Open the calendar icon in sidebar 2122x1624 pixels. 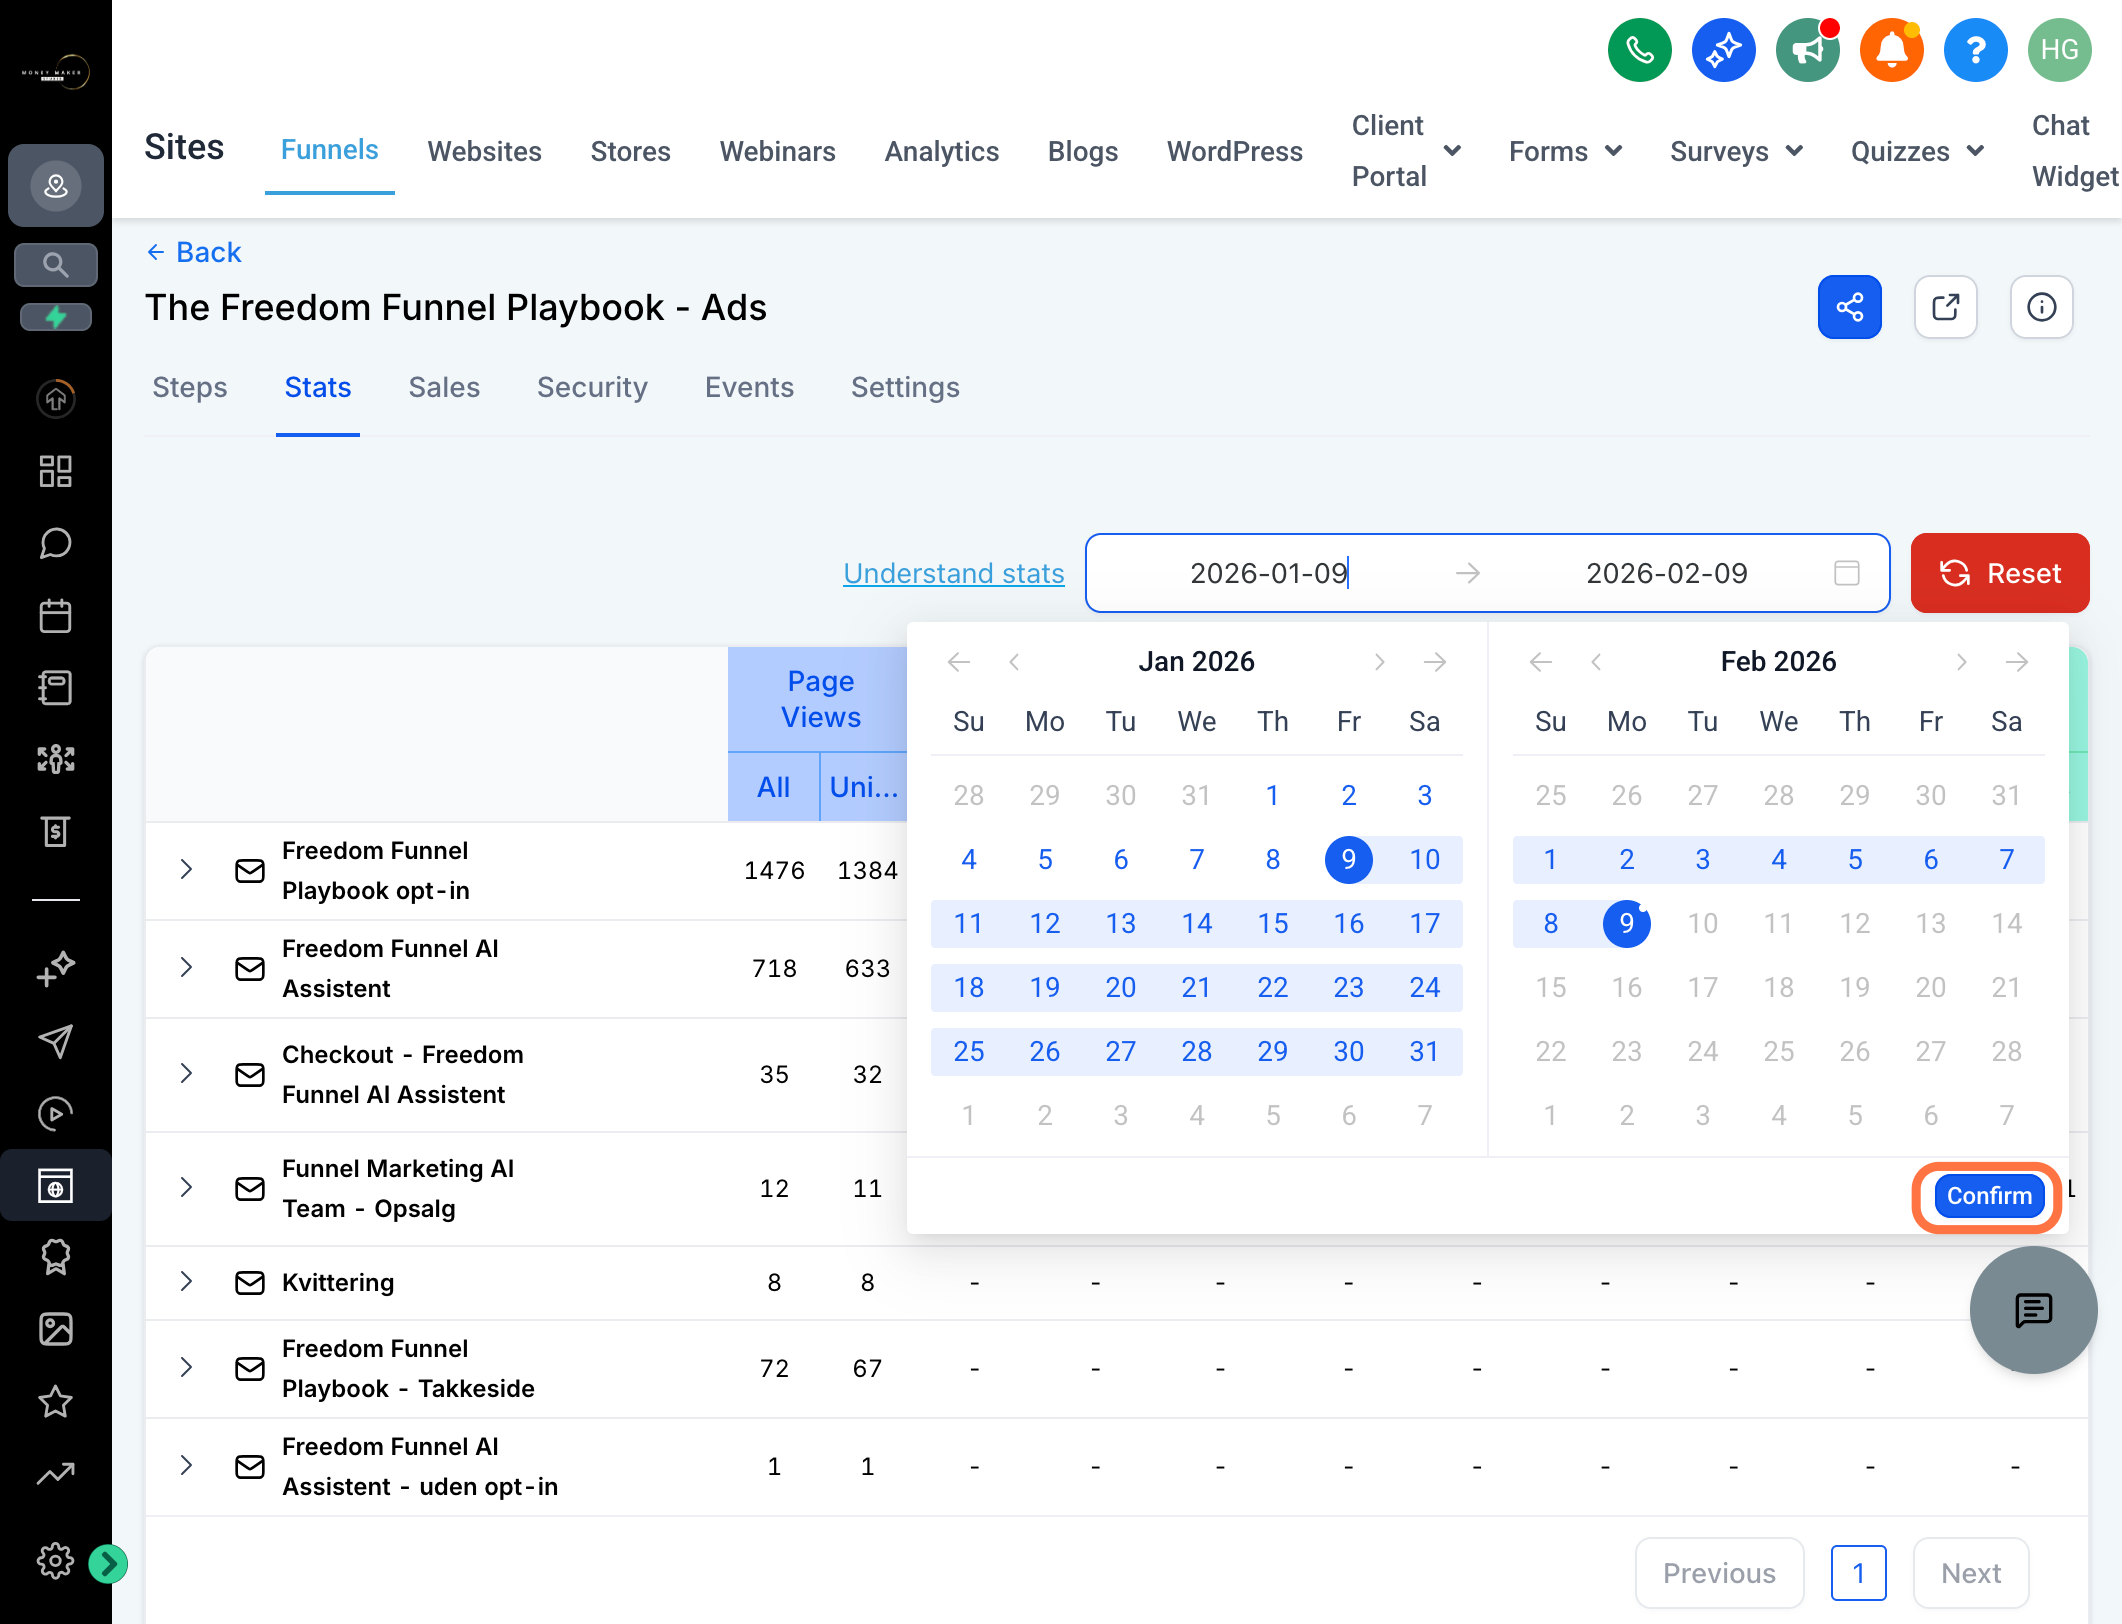pyautogui.click(x=55, y=615)
